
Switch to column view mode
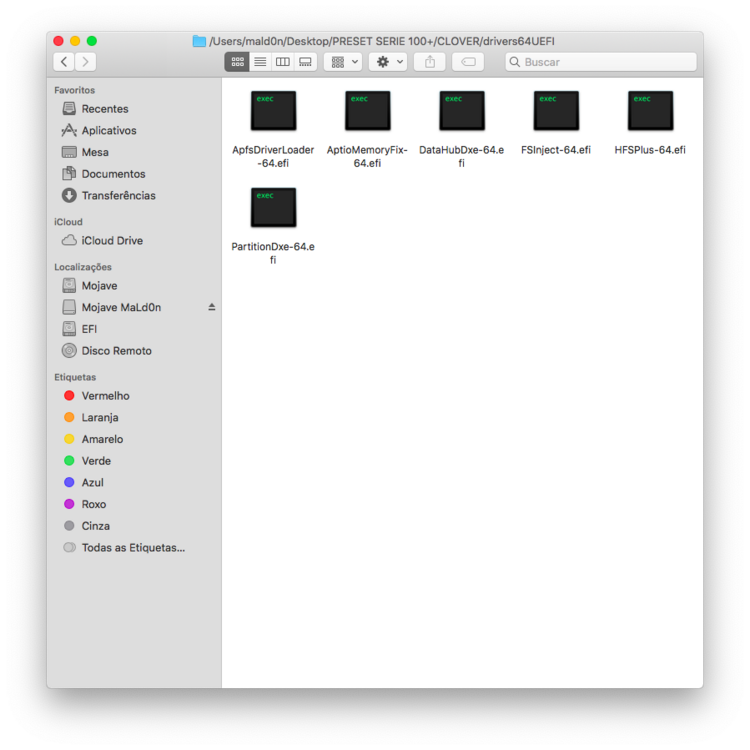(x=283, y=62)
